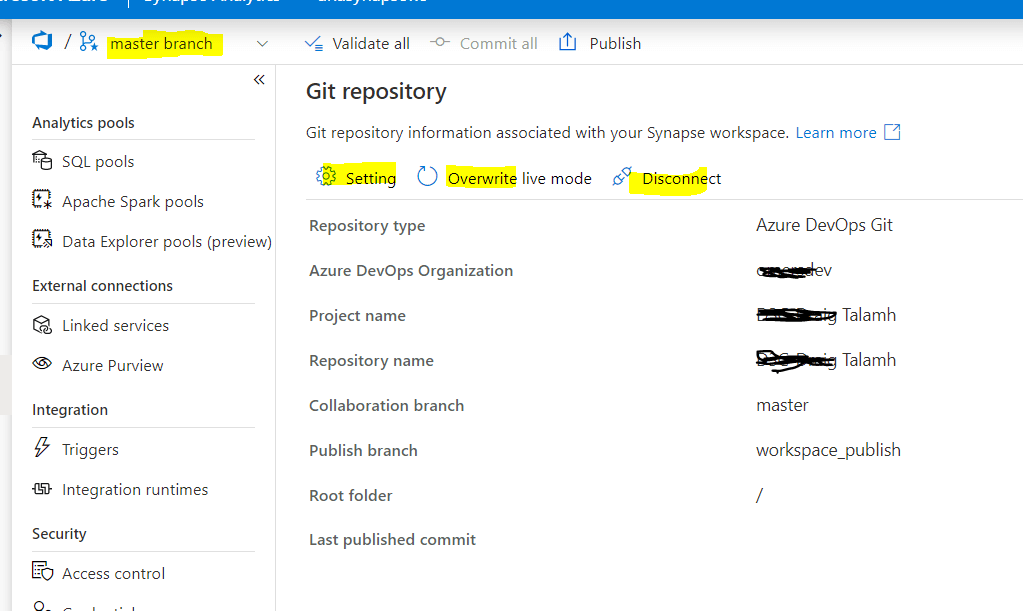Click the Repository type label
The width and height of the screenshot is (1023, 611).
(x=367, y=226)
